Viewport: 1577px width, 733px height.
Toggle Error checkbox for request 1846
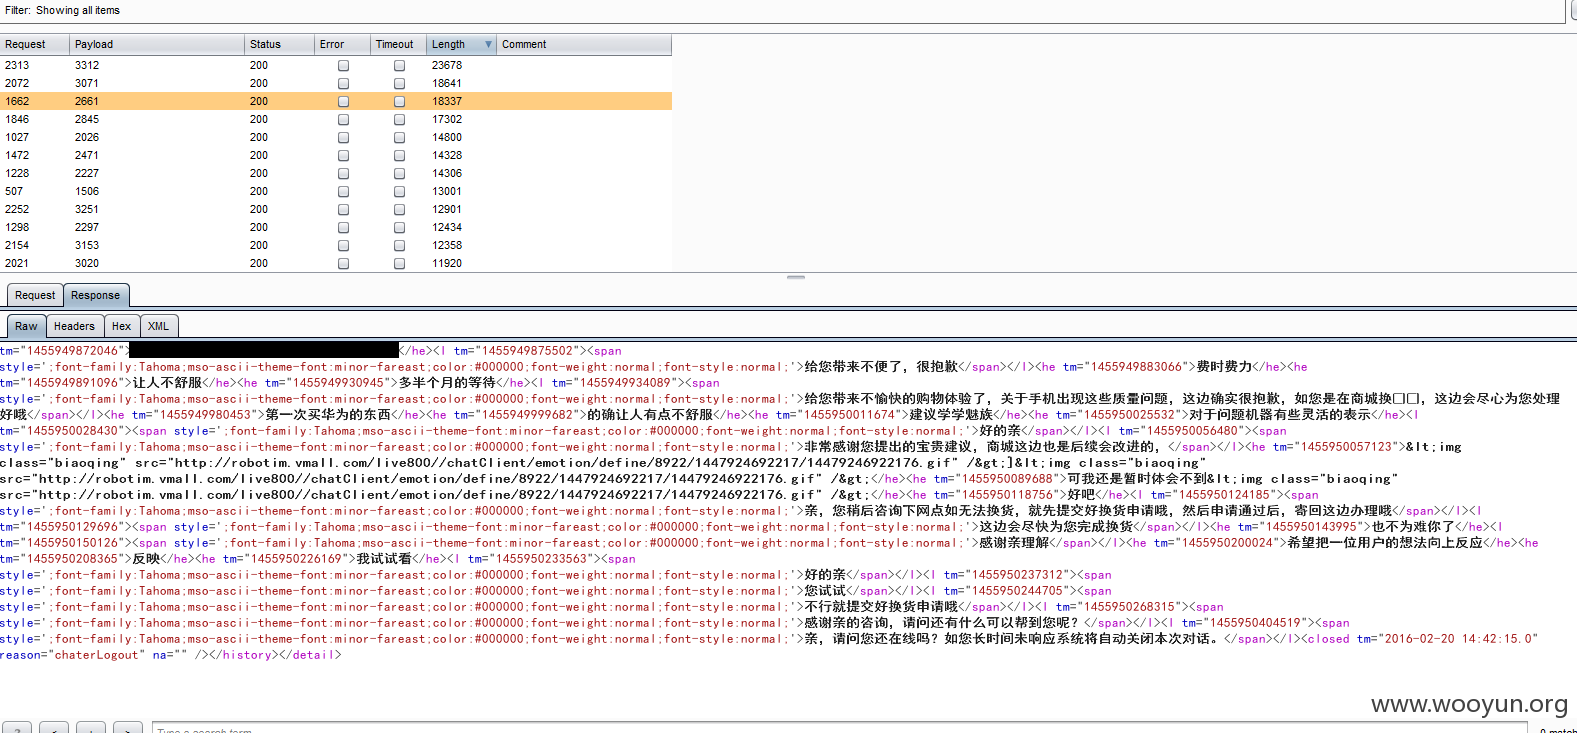343,119
